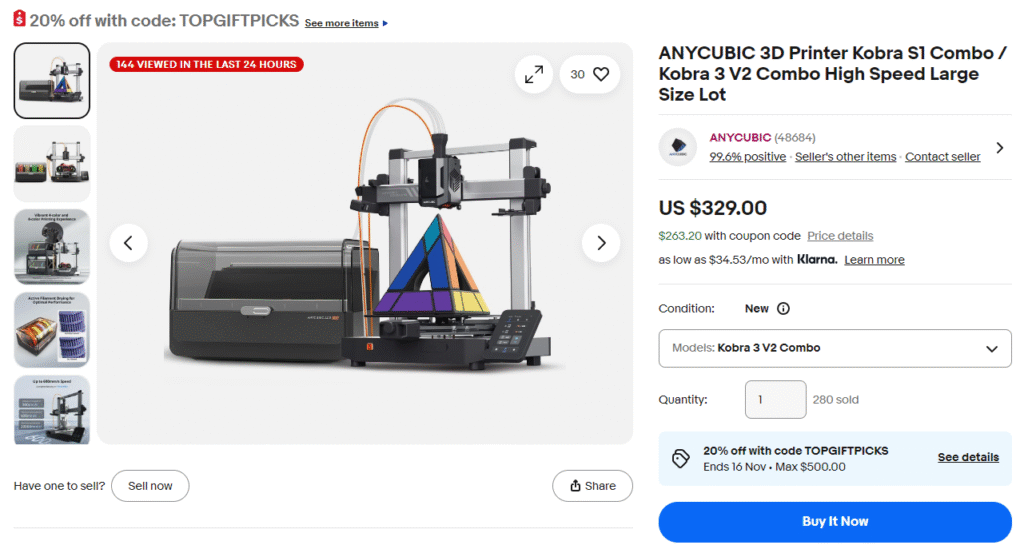Open the Price details link

840,236
